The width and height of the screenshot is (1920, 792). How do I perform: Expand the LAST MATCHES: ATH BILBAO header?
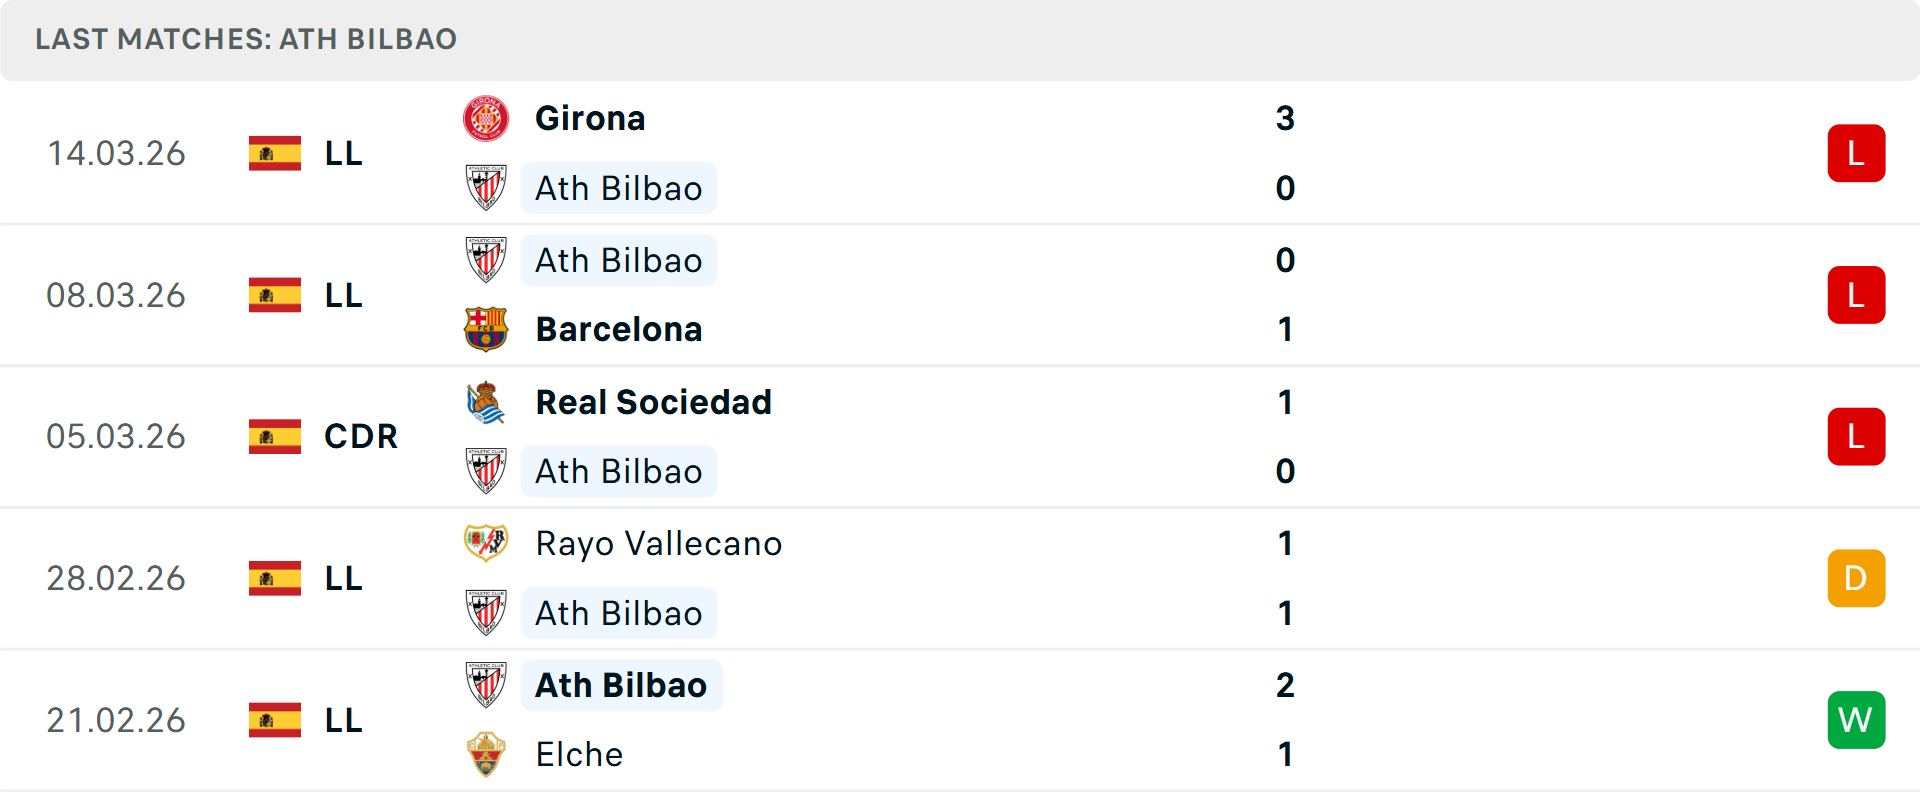tap(244, 40)
